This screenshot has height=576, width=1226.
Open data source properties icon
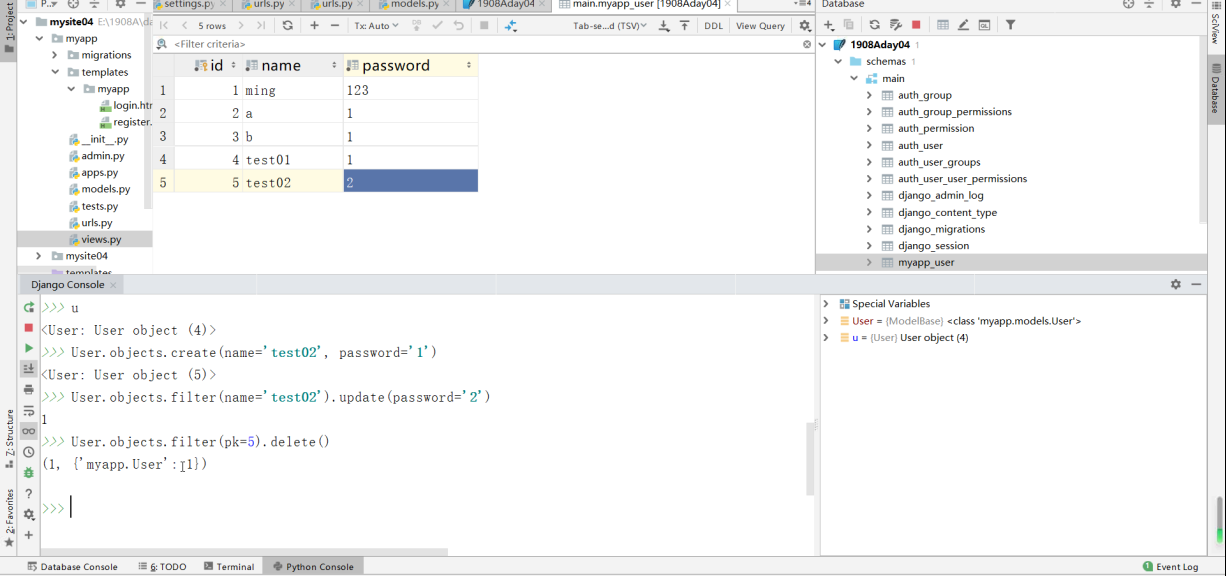pyautogui.click(x=896, y=25)
